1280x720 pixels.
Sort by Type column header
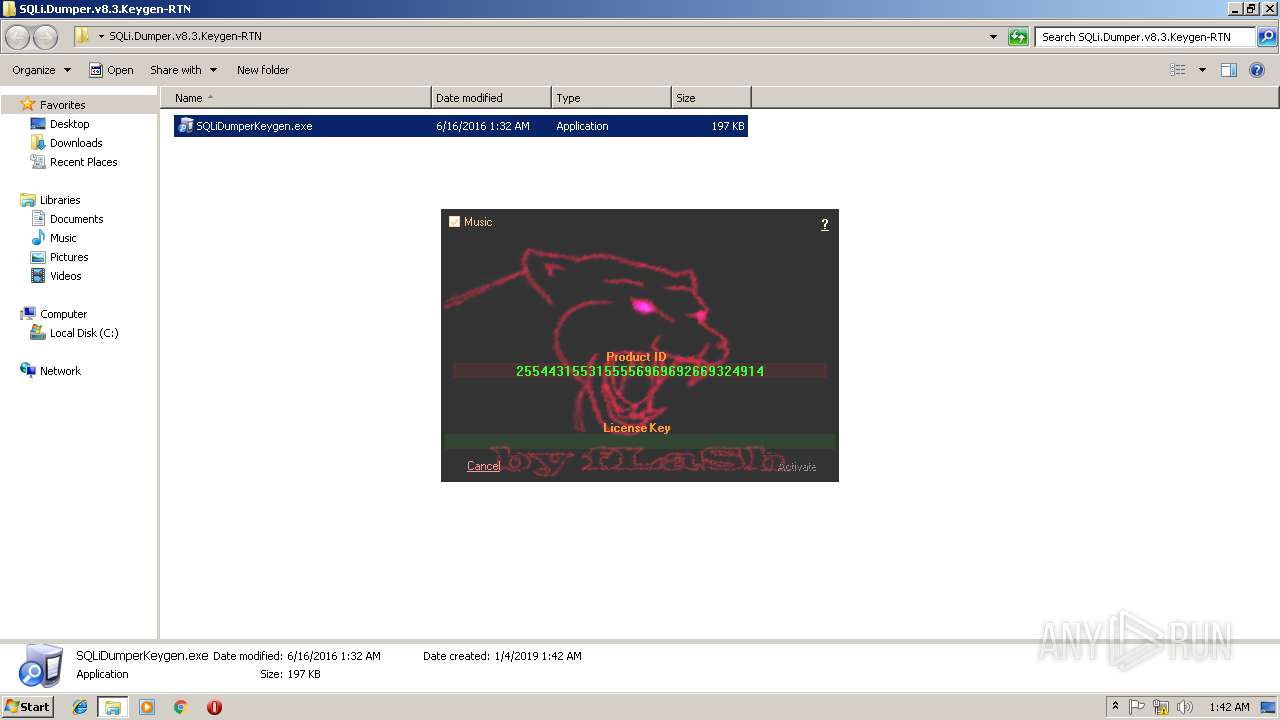(611, 98)
